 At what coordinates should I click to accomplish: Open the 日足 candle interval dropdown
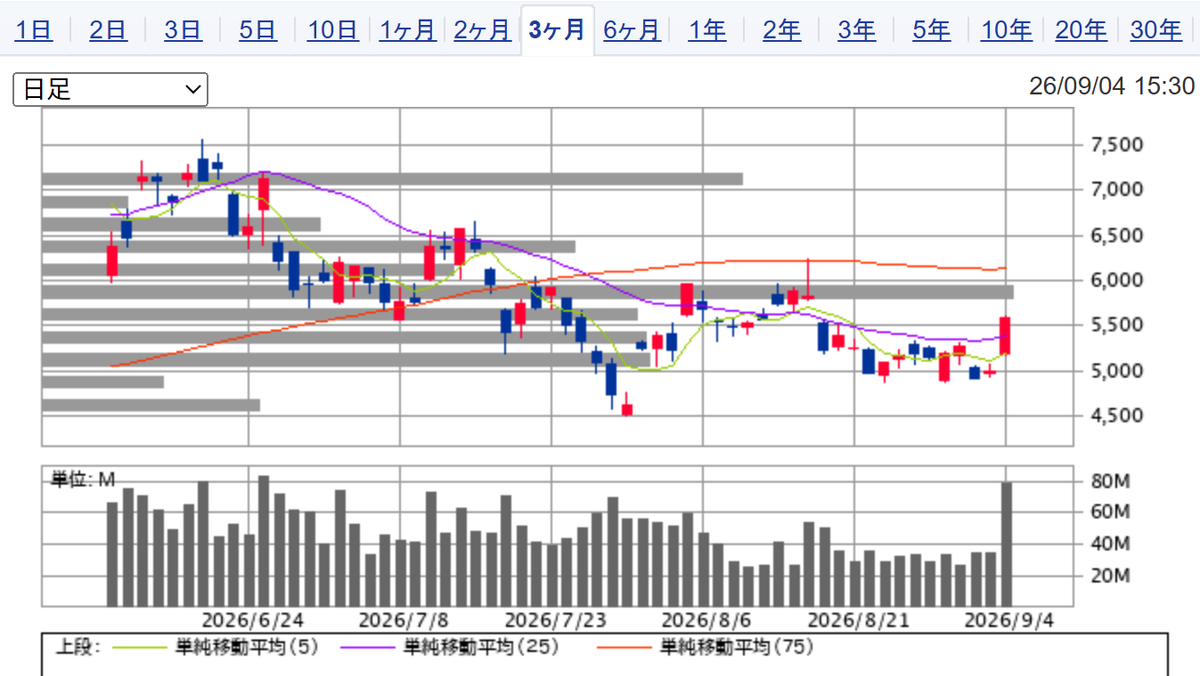(110, 89)
